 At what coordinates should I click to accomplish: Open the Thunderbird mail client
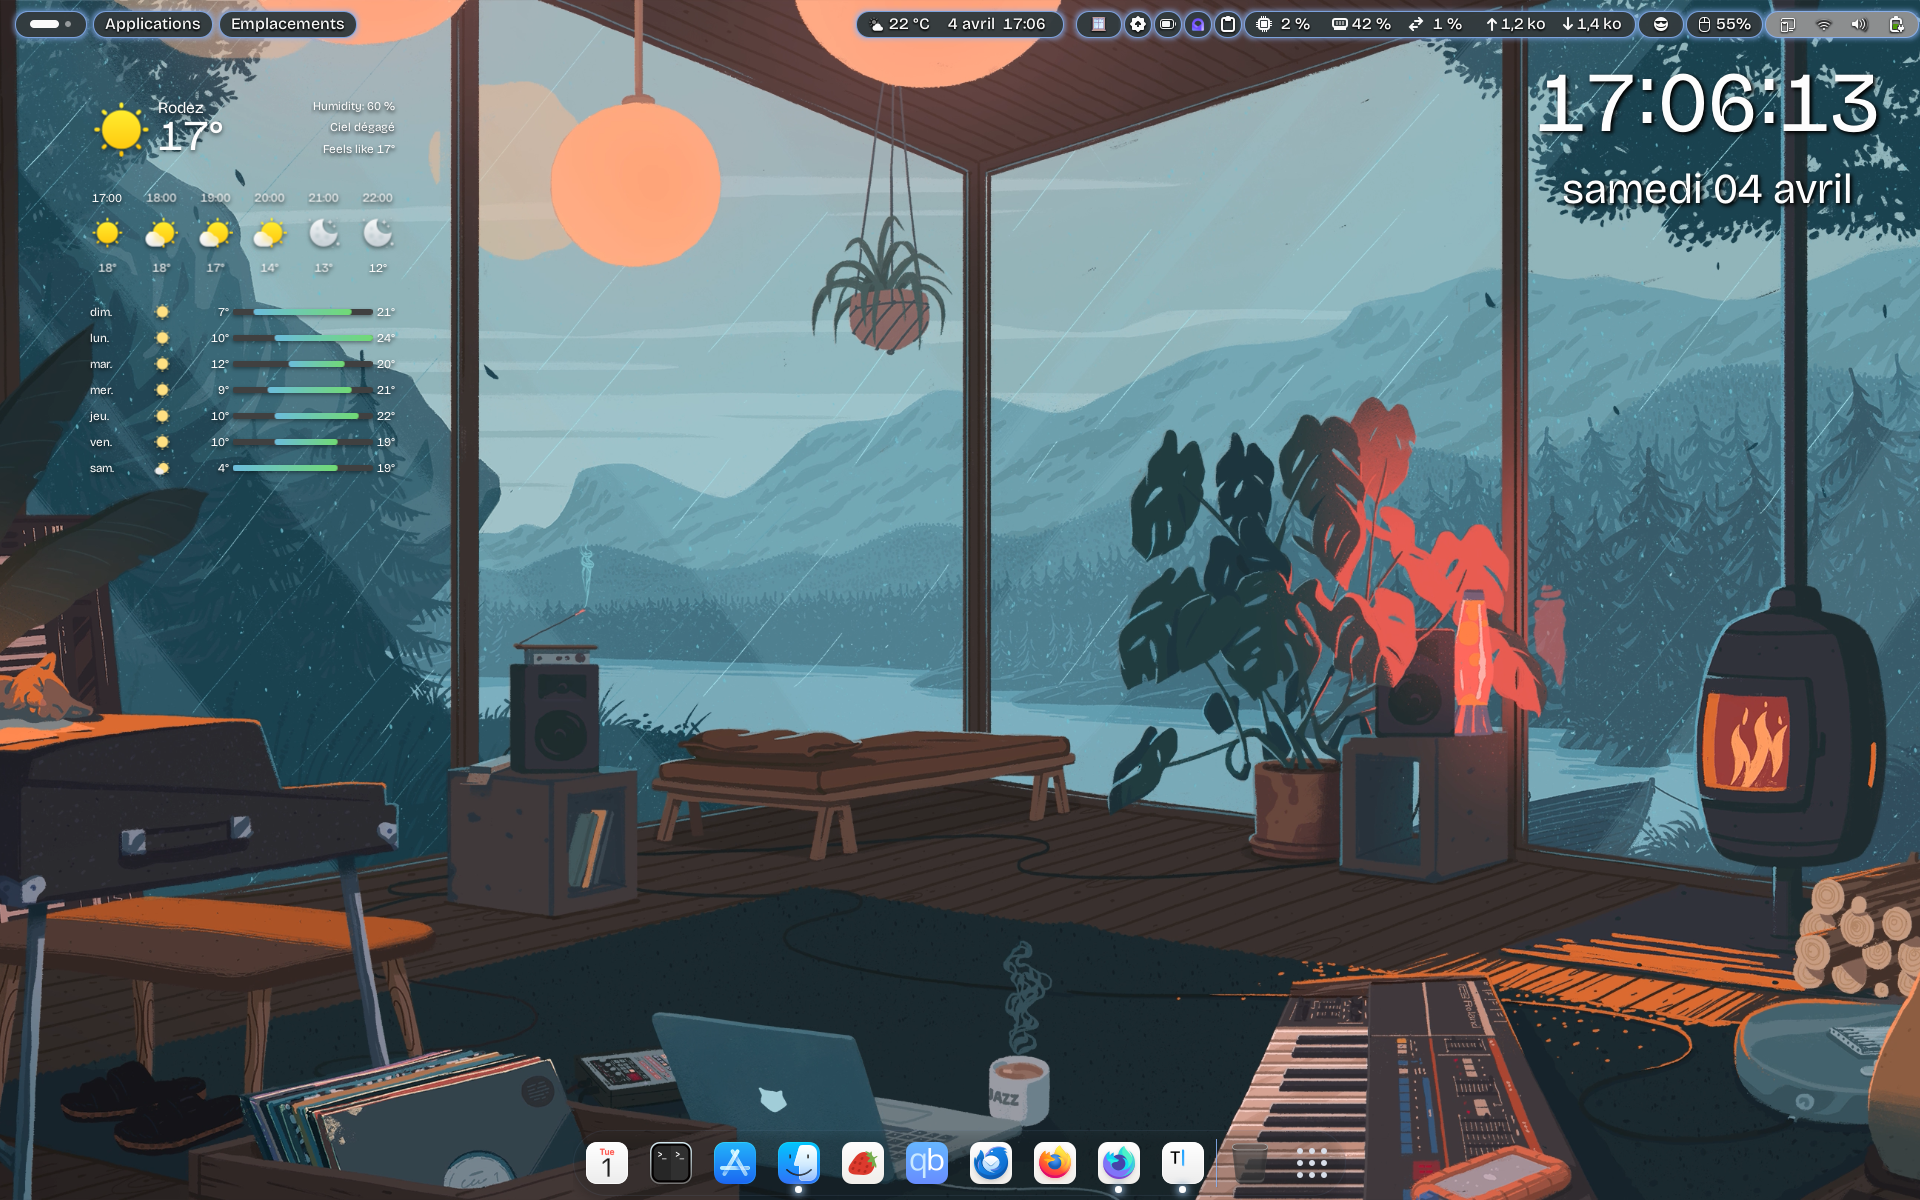991,1163
